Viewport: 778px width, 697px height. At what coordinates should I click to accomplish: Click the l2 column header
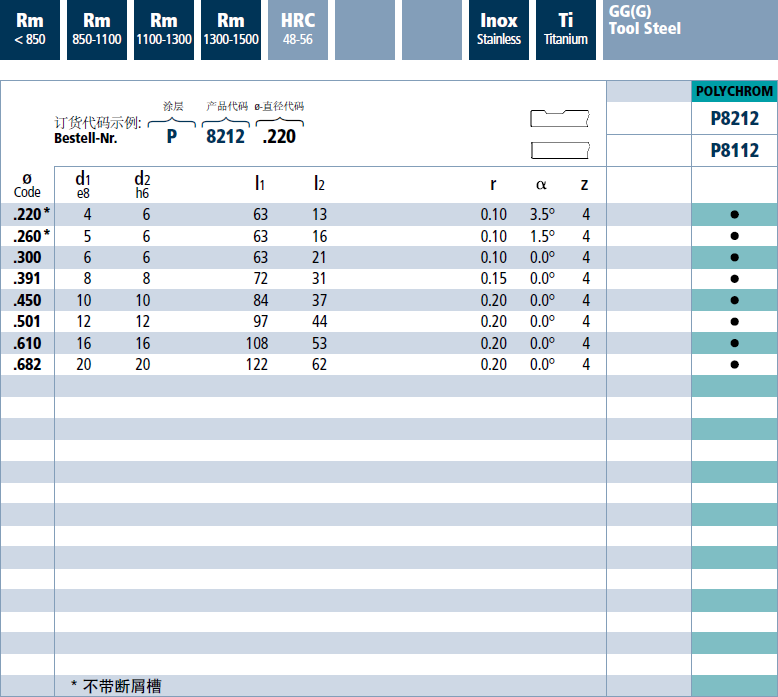319,184
